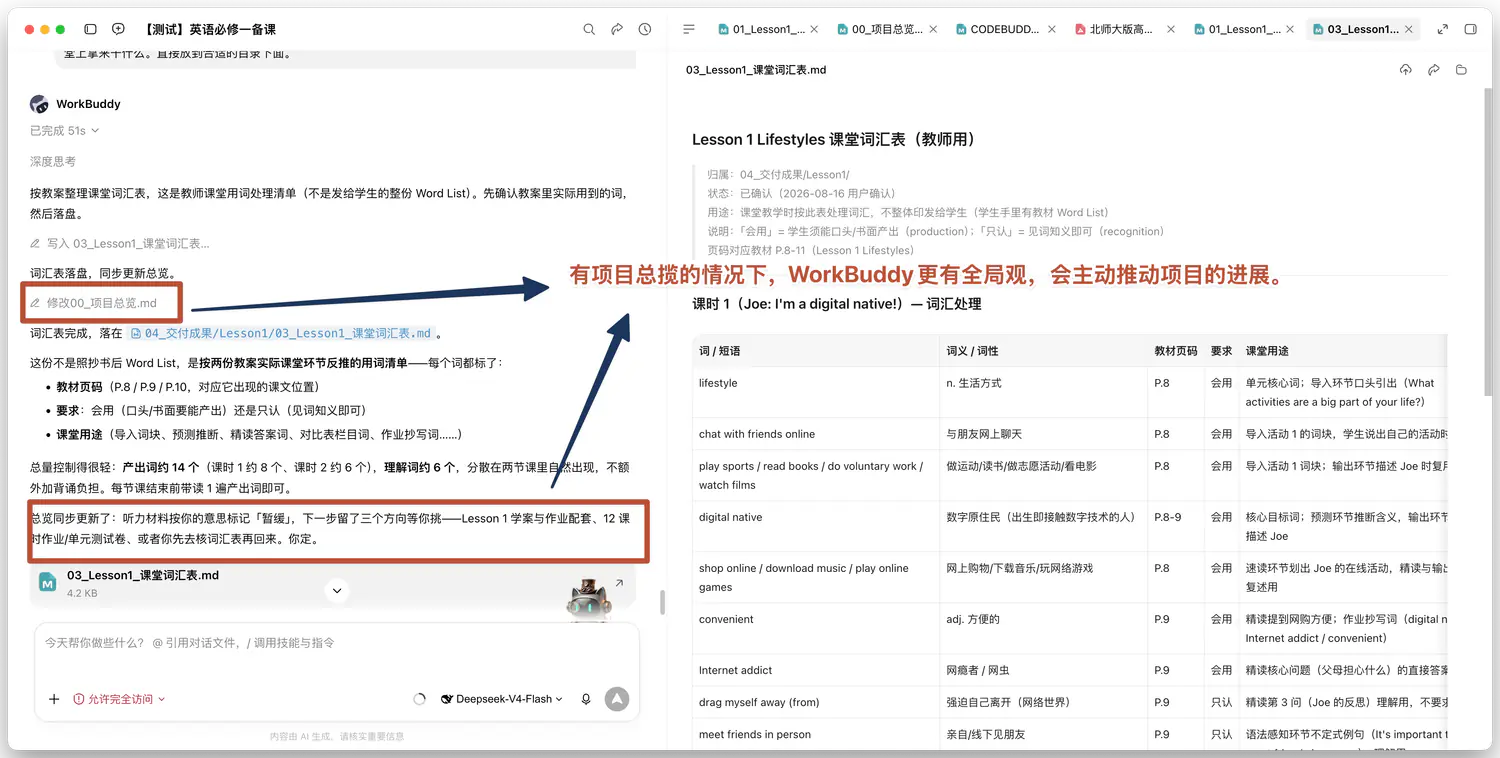Viewport: 1500px width, 758px height.
Task: Open the 允许完全访问 permission dropdown
Action: [119, 699]
